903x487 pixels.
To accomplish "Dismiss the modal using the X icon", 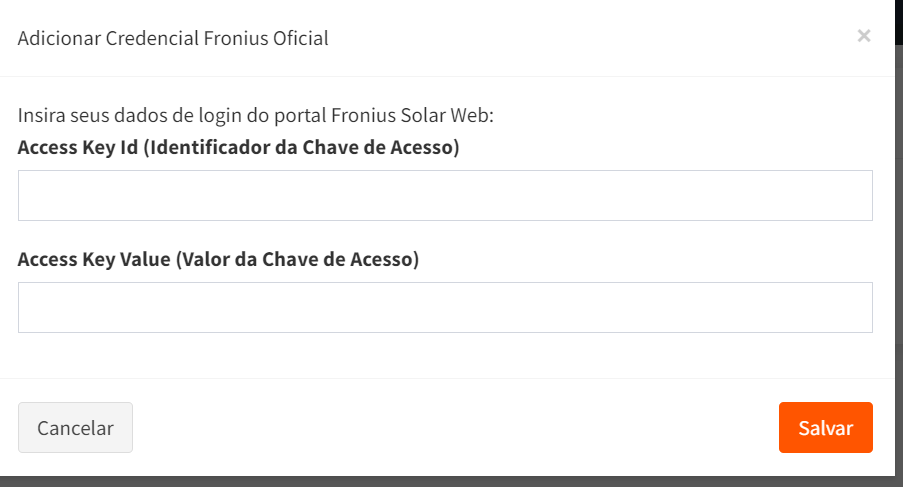I will tap(864, 36).
